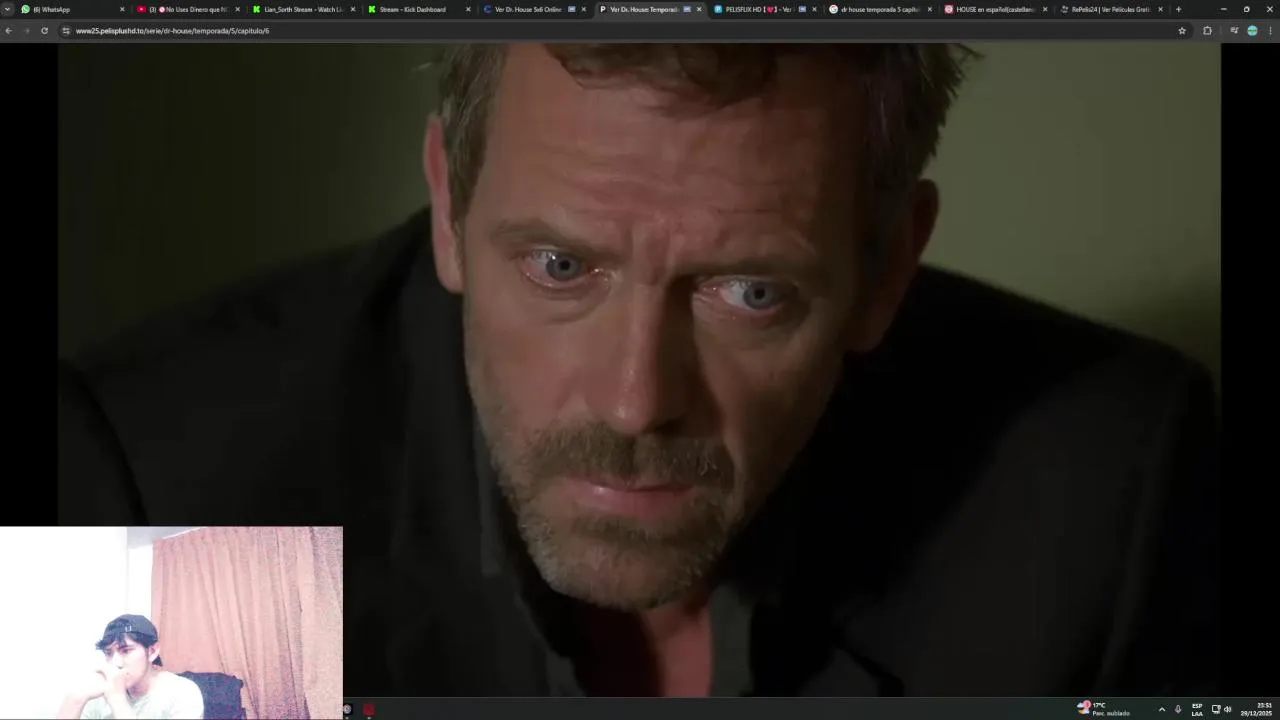
Task: Open the volume speaker tray icon
Action: pyautogui.click(x=1228, y=709)
